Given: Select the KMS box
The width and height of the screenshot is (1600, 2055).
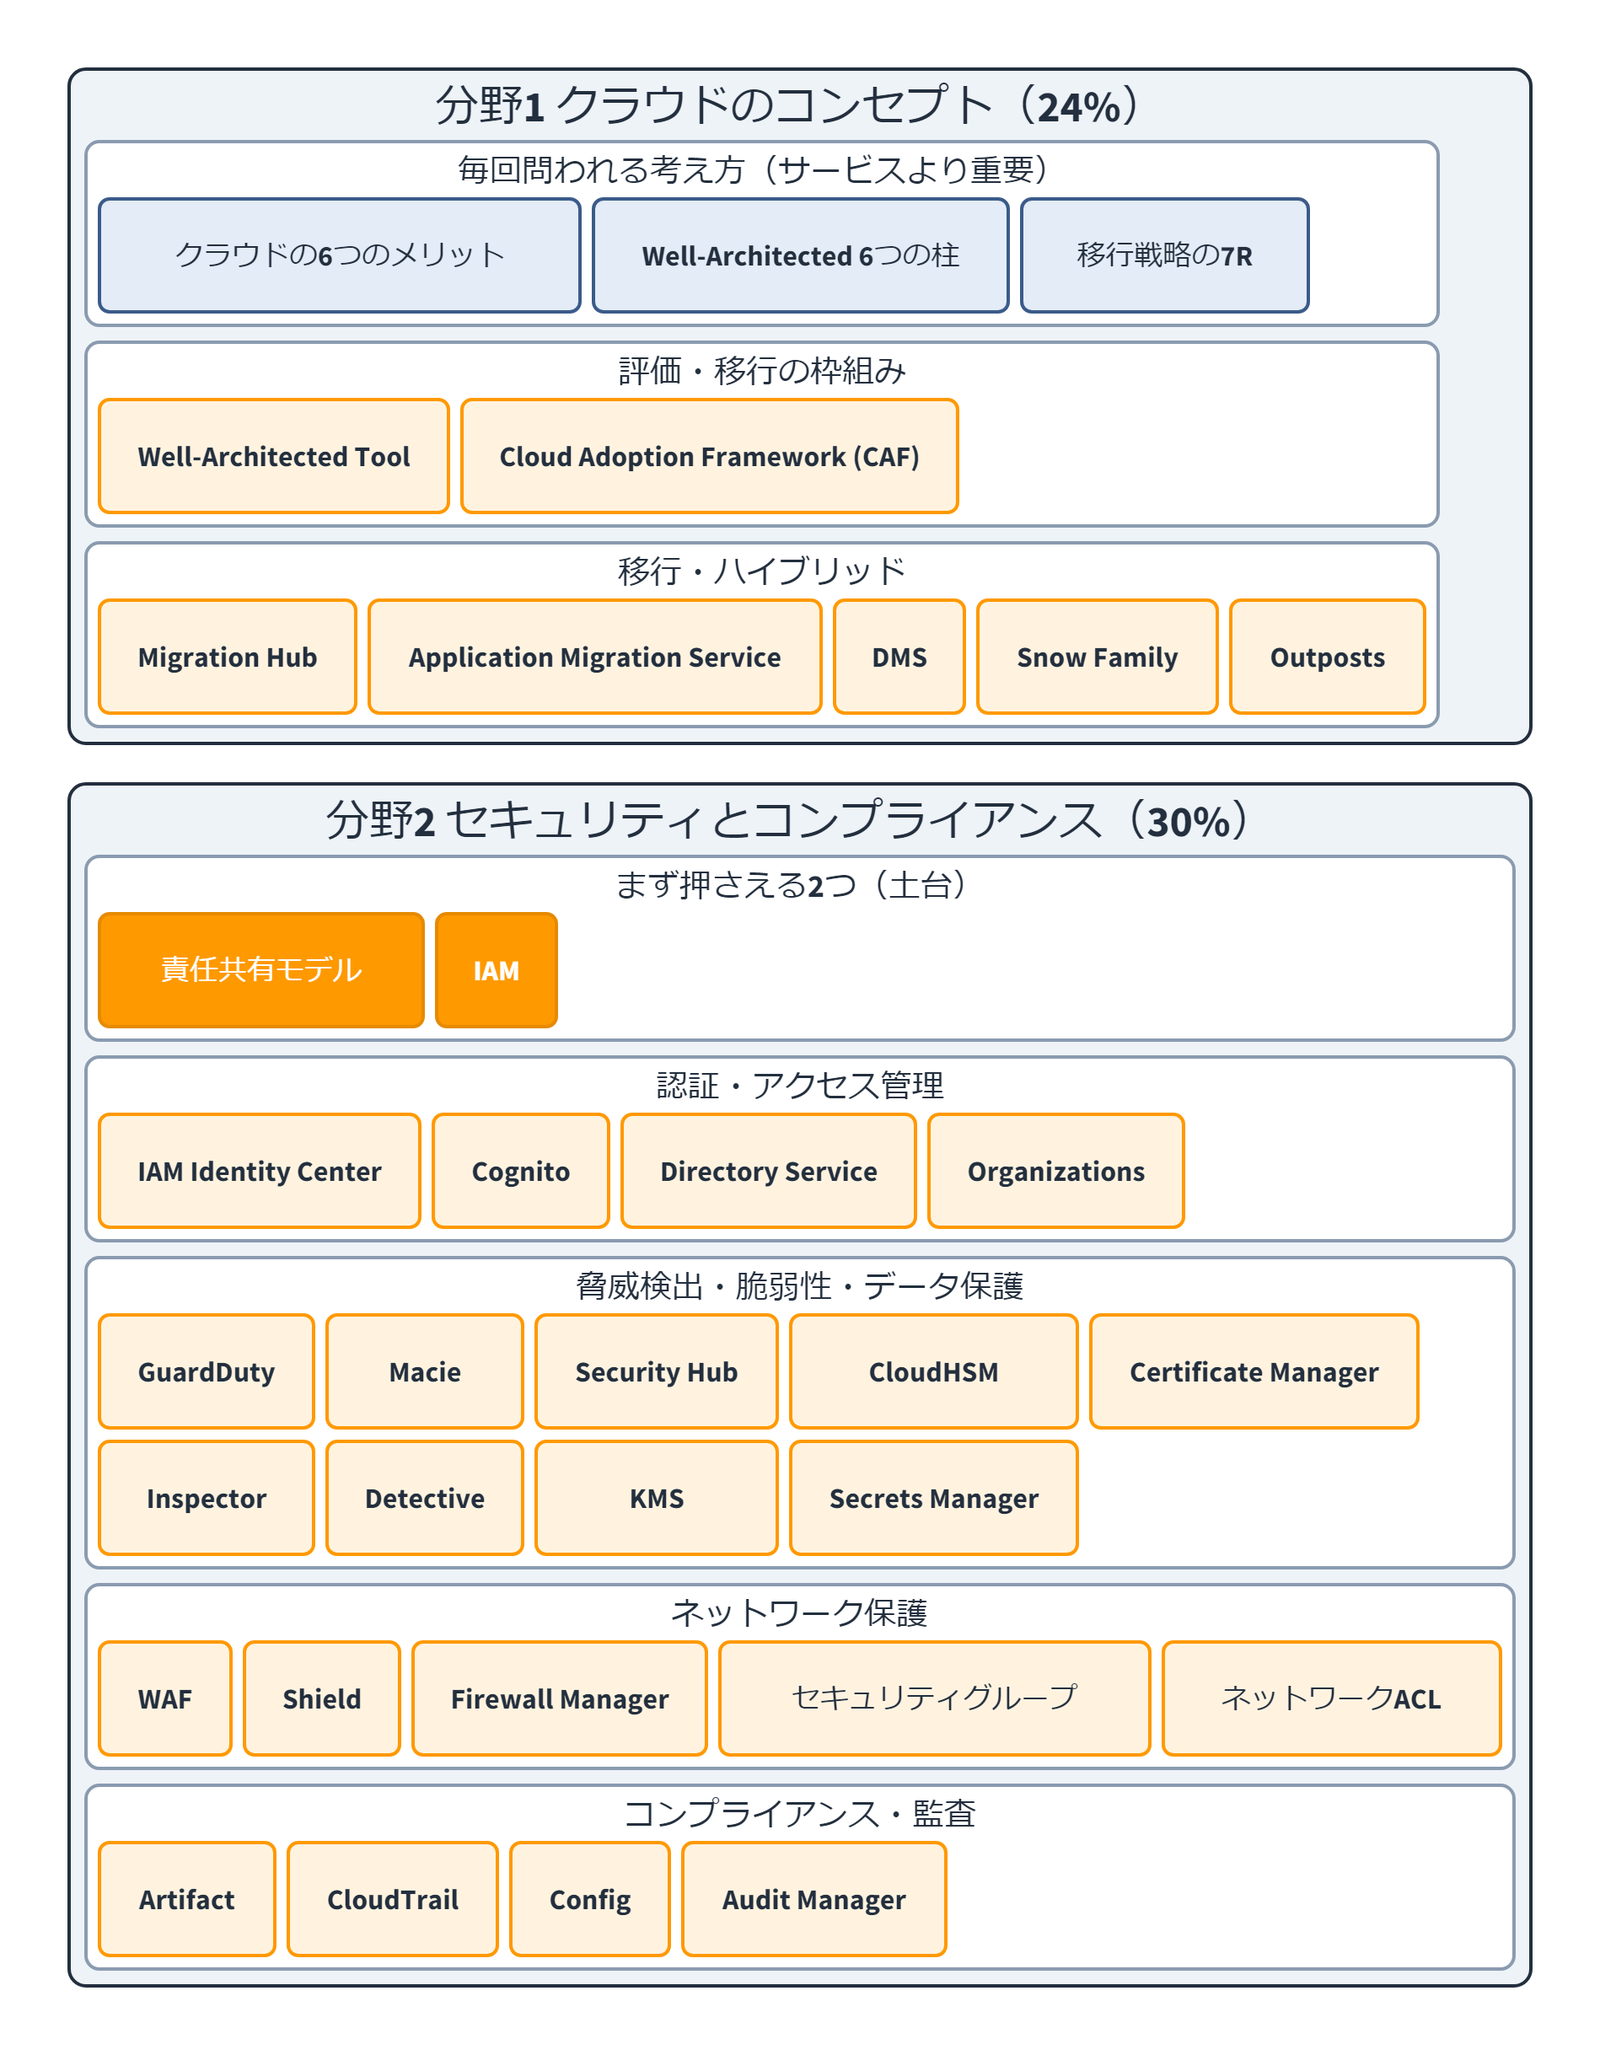Looking at the screenshot, I should coord(656,1498).
